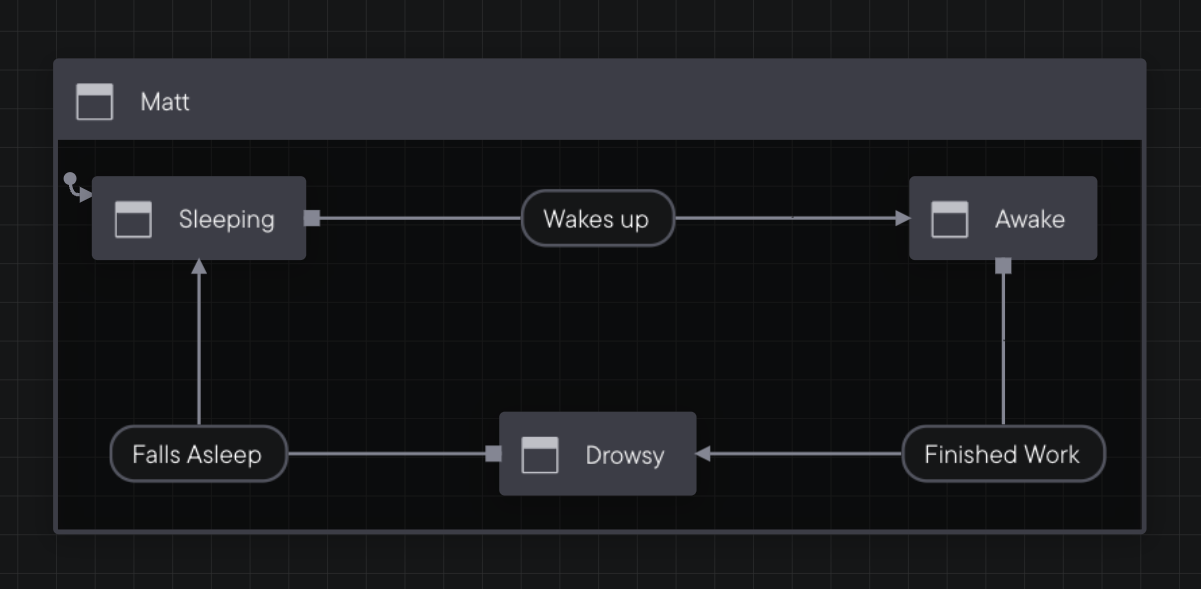Select the Finished Work event label
1201x589 pixels.
tap(1003, 454)
